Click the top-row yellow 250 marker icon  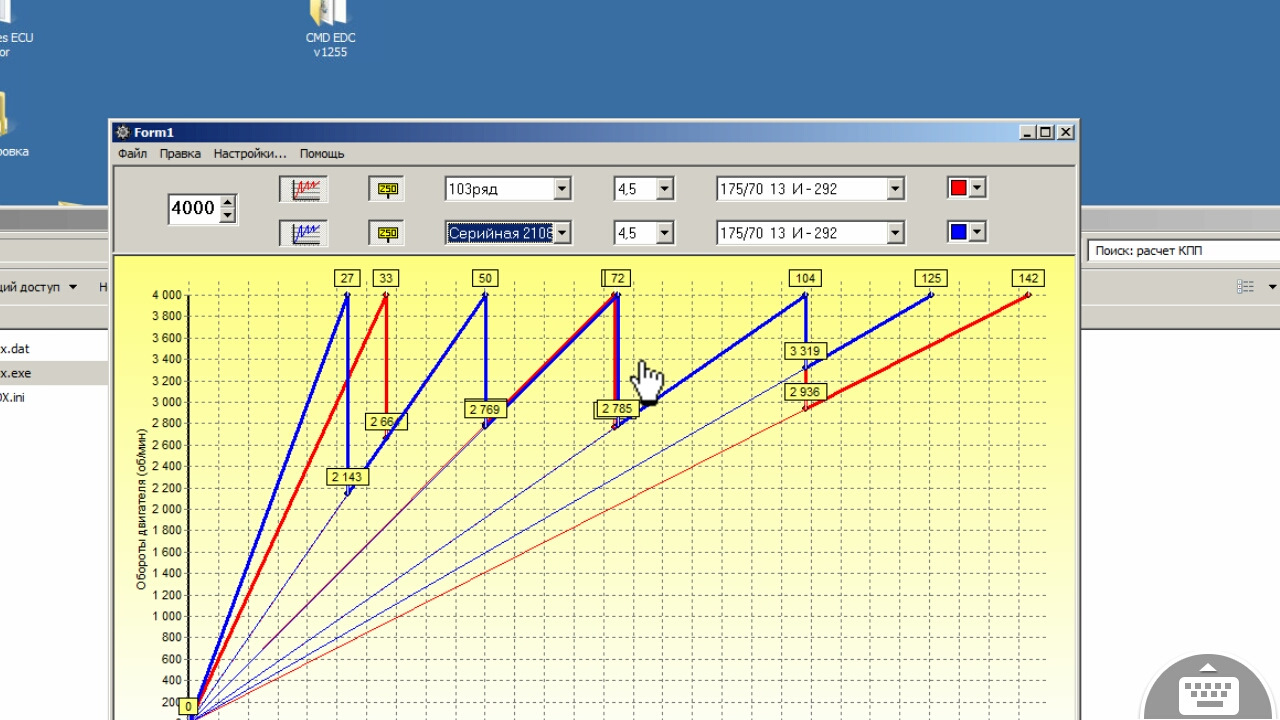tap(386, 189)
